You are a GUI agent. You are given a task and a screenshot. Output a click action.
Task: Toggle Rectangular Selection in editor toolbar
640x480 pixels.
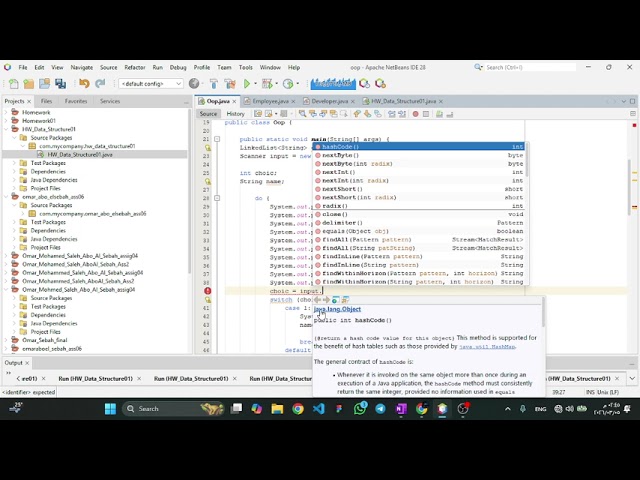point(344,114)
